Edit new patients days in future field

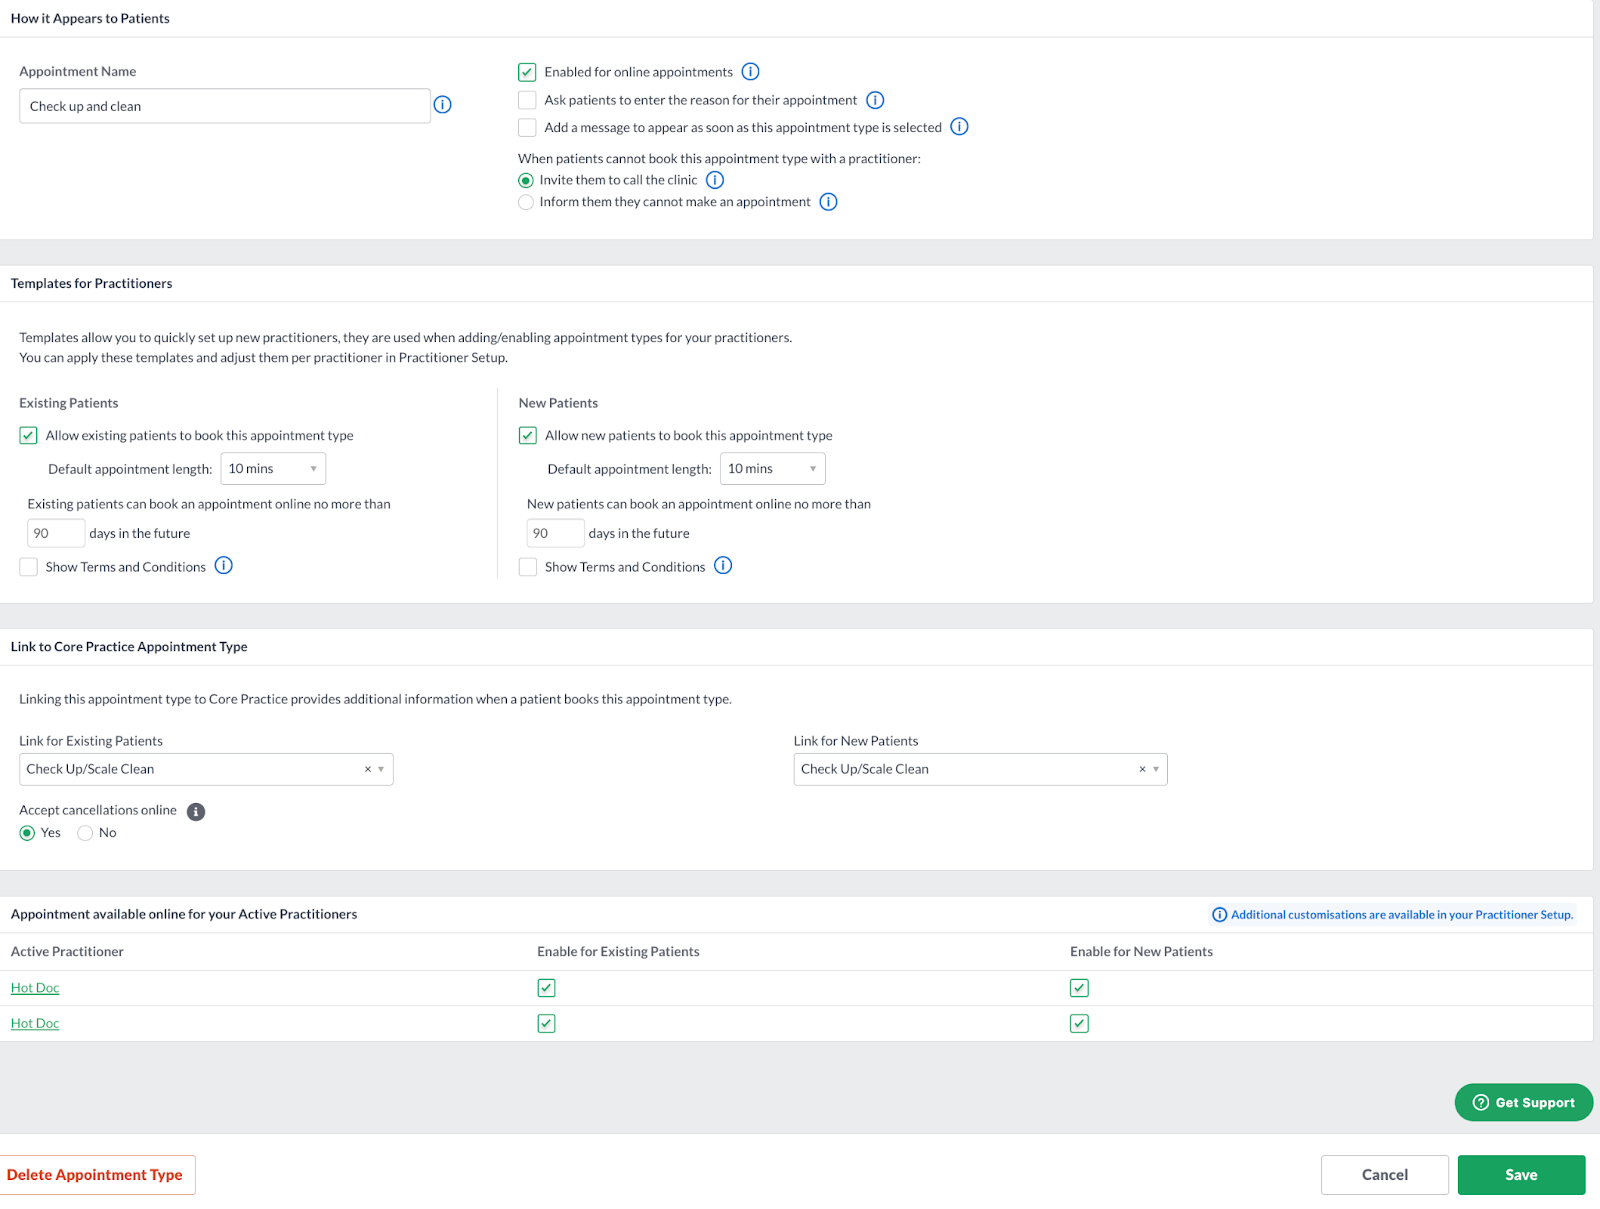pyautogui.click(x=555, y=533)
